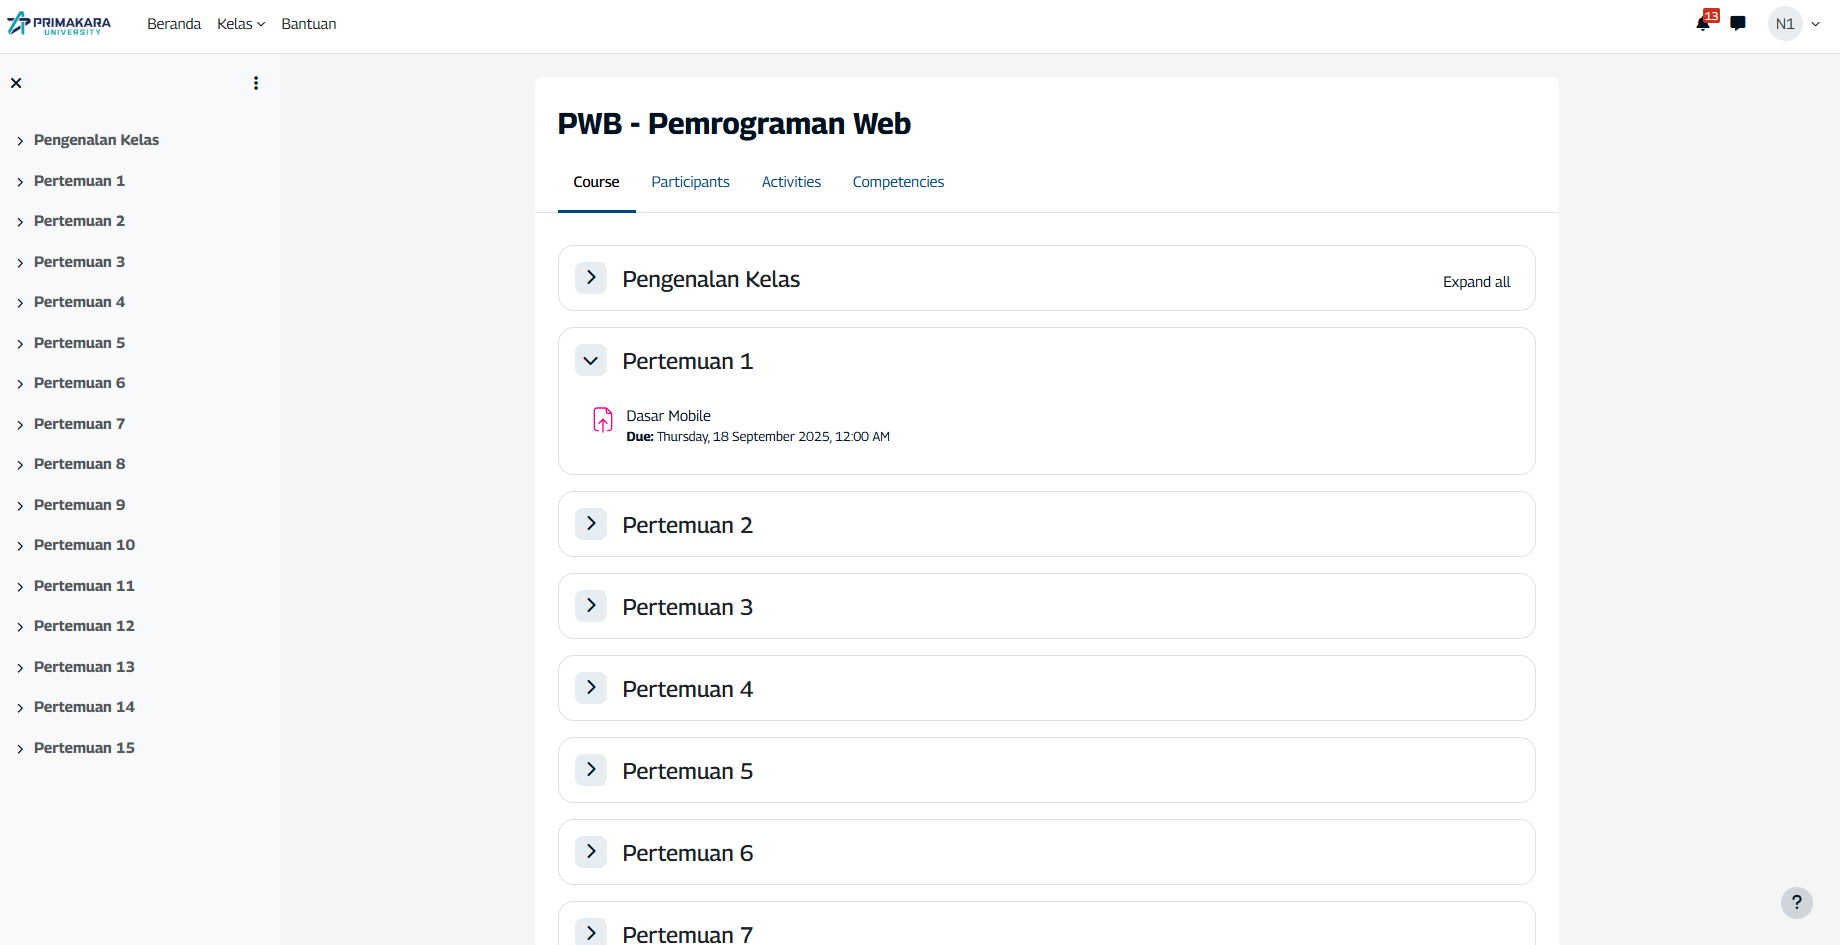Click the help question mark button
1840x945 pixels.
pos(1796,902)
